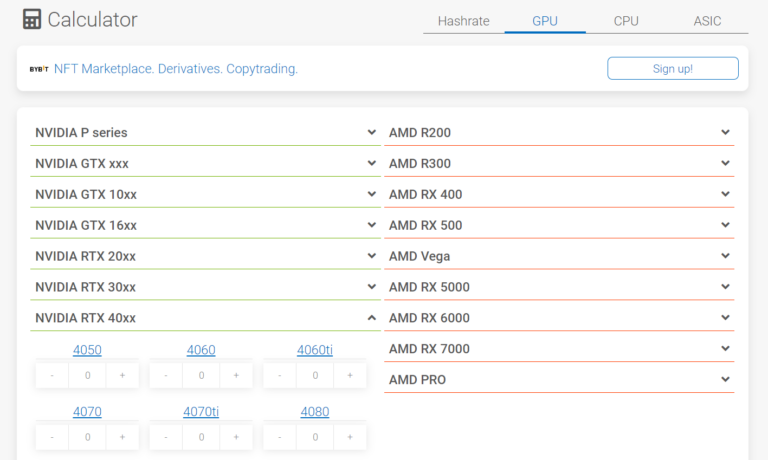Click the calculator icon in the header
The image size is (768, 460).
pyautogui.click(x=32, y=20)
